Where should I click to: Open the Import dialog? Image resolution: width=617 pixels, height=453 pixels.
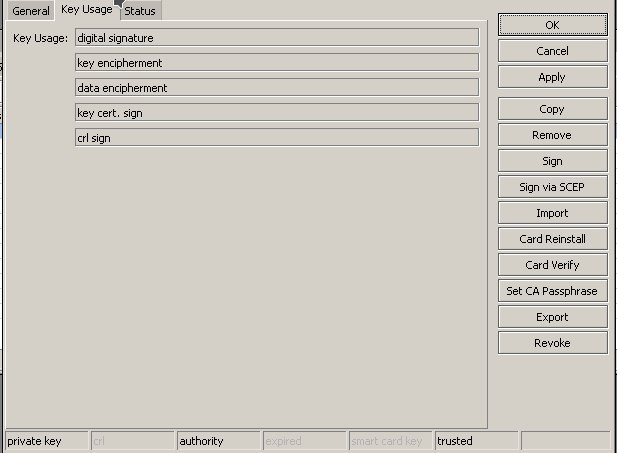pyautogui.click(x=552, y=213)
